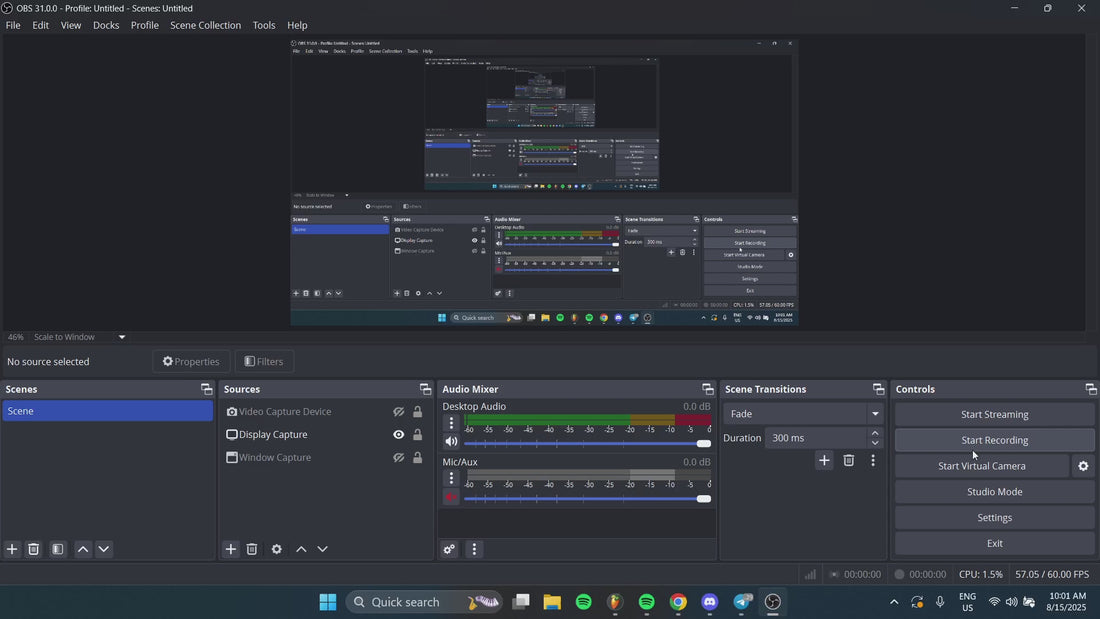Screen dimensions: 1100x619
Task: Move source down arrow in Sources dock
Action: (322, 549)
